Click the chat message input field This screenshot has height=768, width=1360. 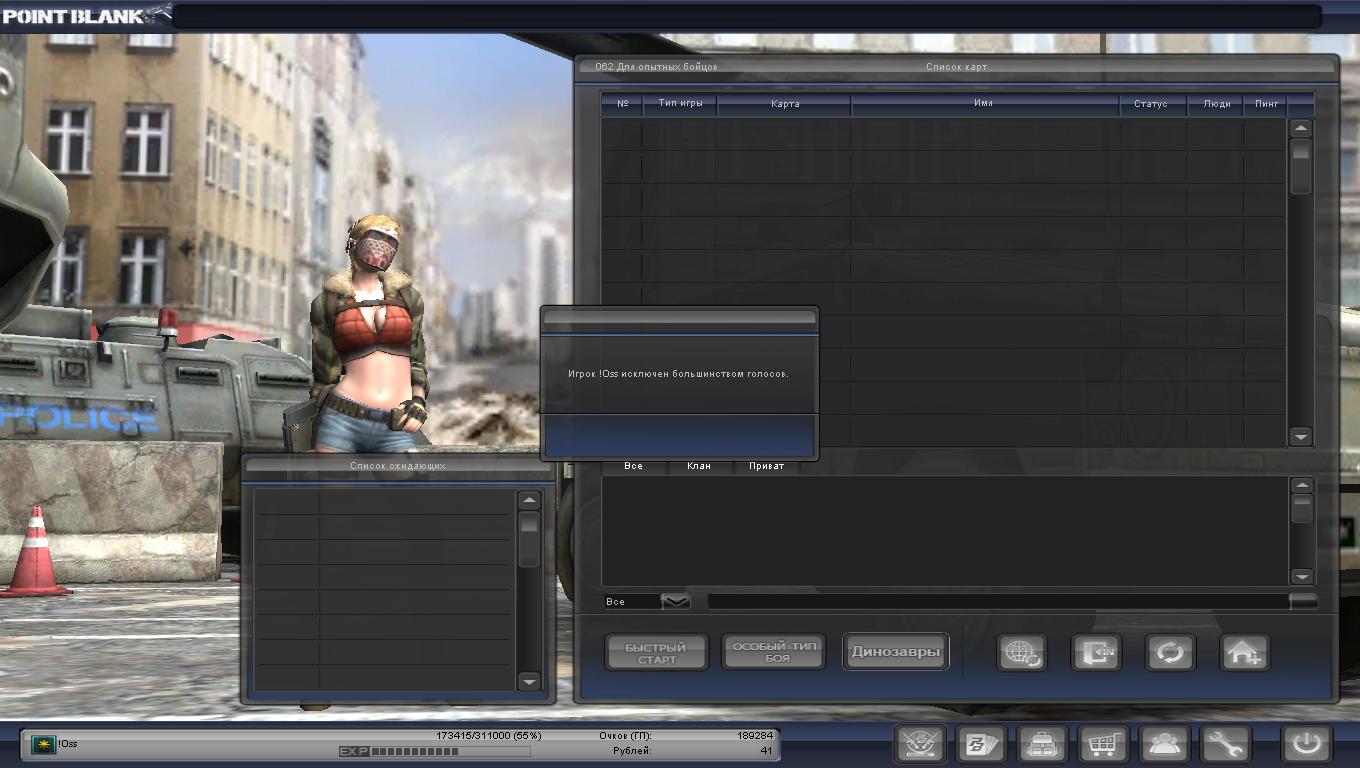(997, 601)
